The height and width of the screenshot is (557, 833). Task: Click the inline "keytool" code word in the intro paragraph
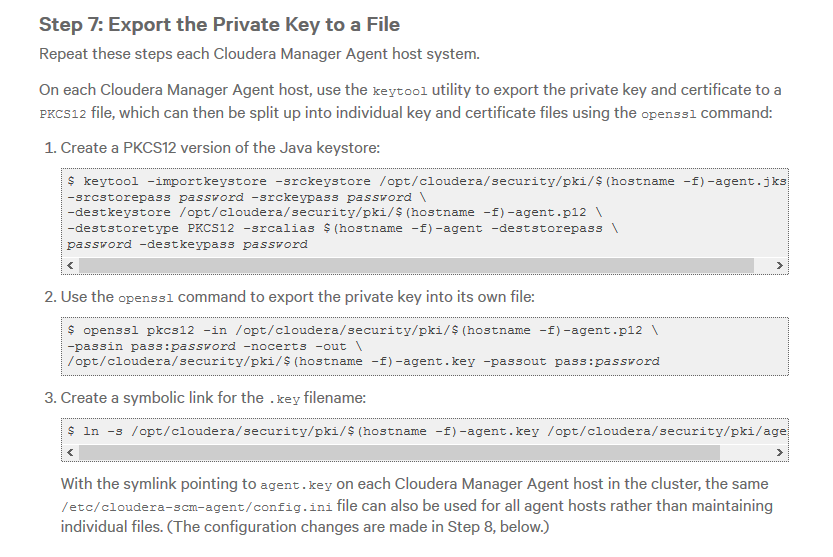(x=397, y=91)
